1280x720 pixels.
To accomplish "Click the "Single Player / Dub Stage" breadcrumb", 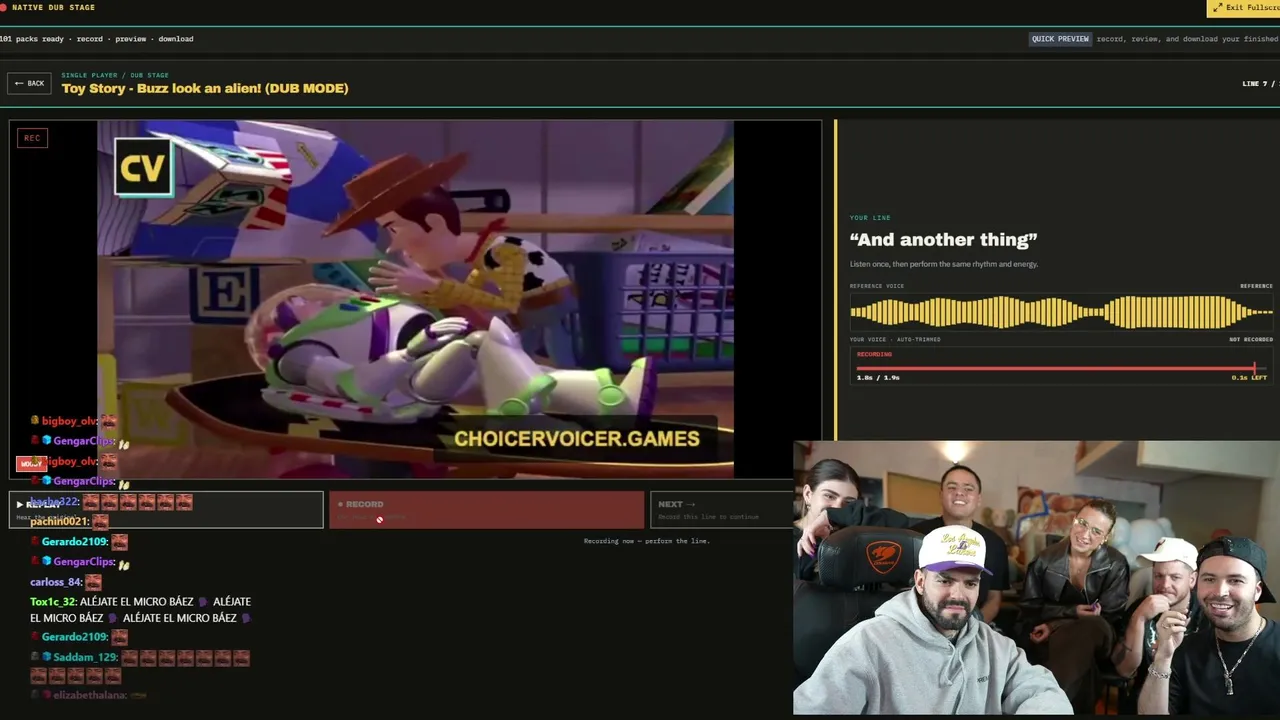I will [x=115, y=75].
